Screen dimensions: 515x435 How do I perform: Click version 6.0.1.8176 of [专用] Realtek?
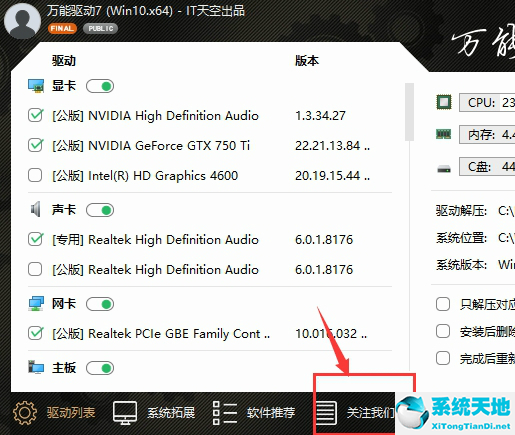[x=324, y=240]
